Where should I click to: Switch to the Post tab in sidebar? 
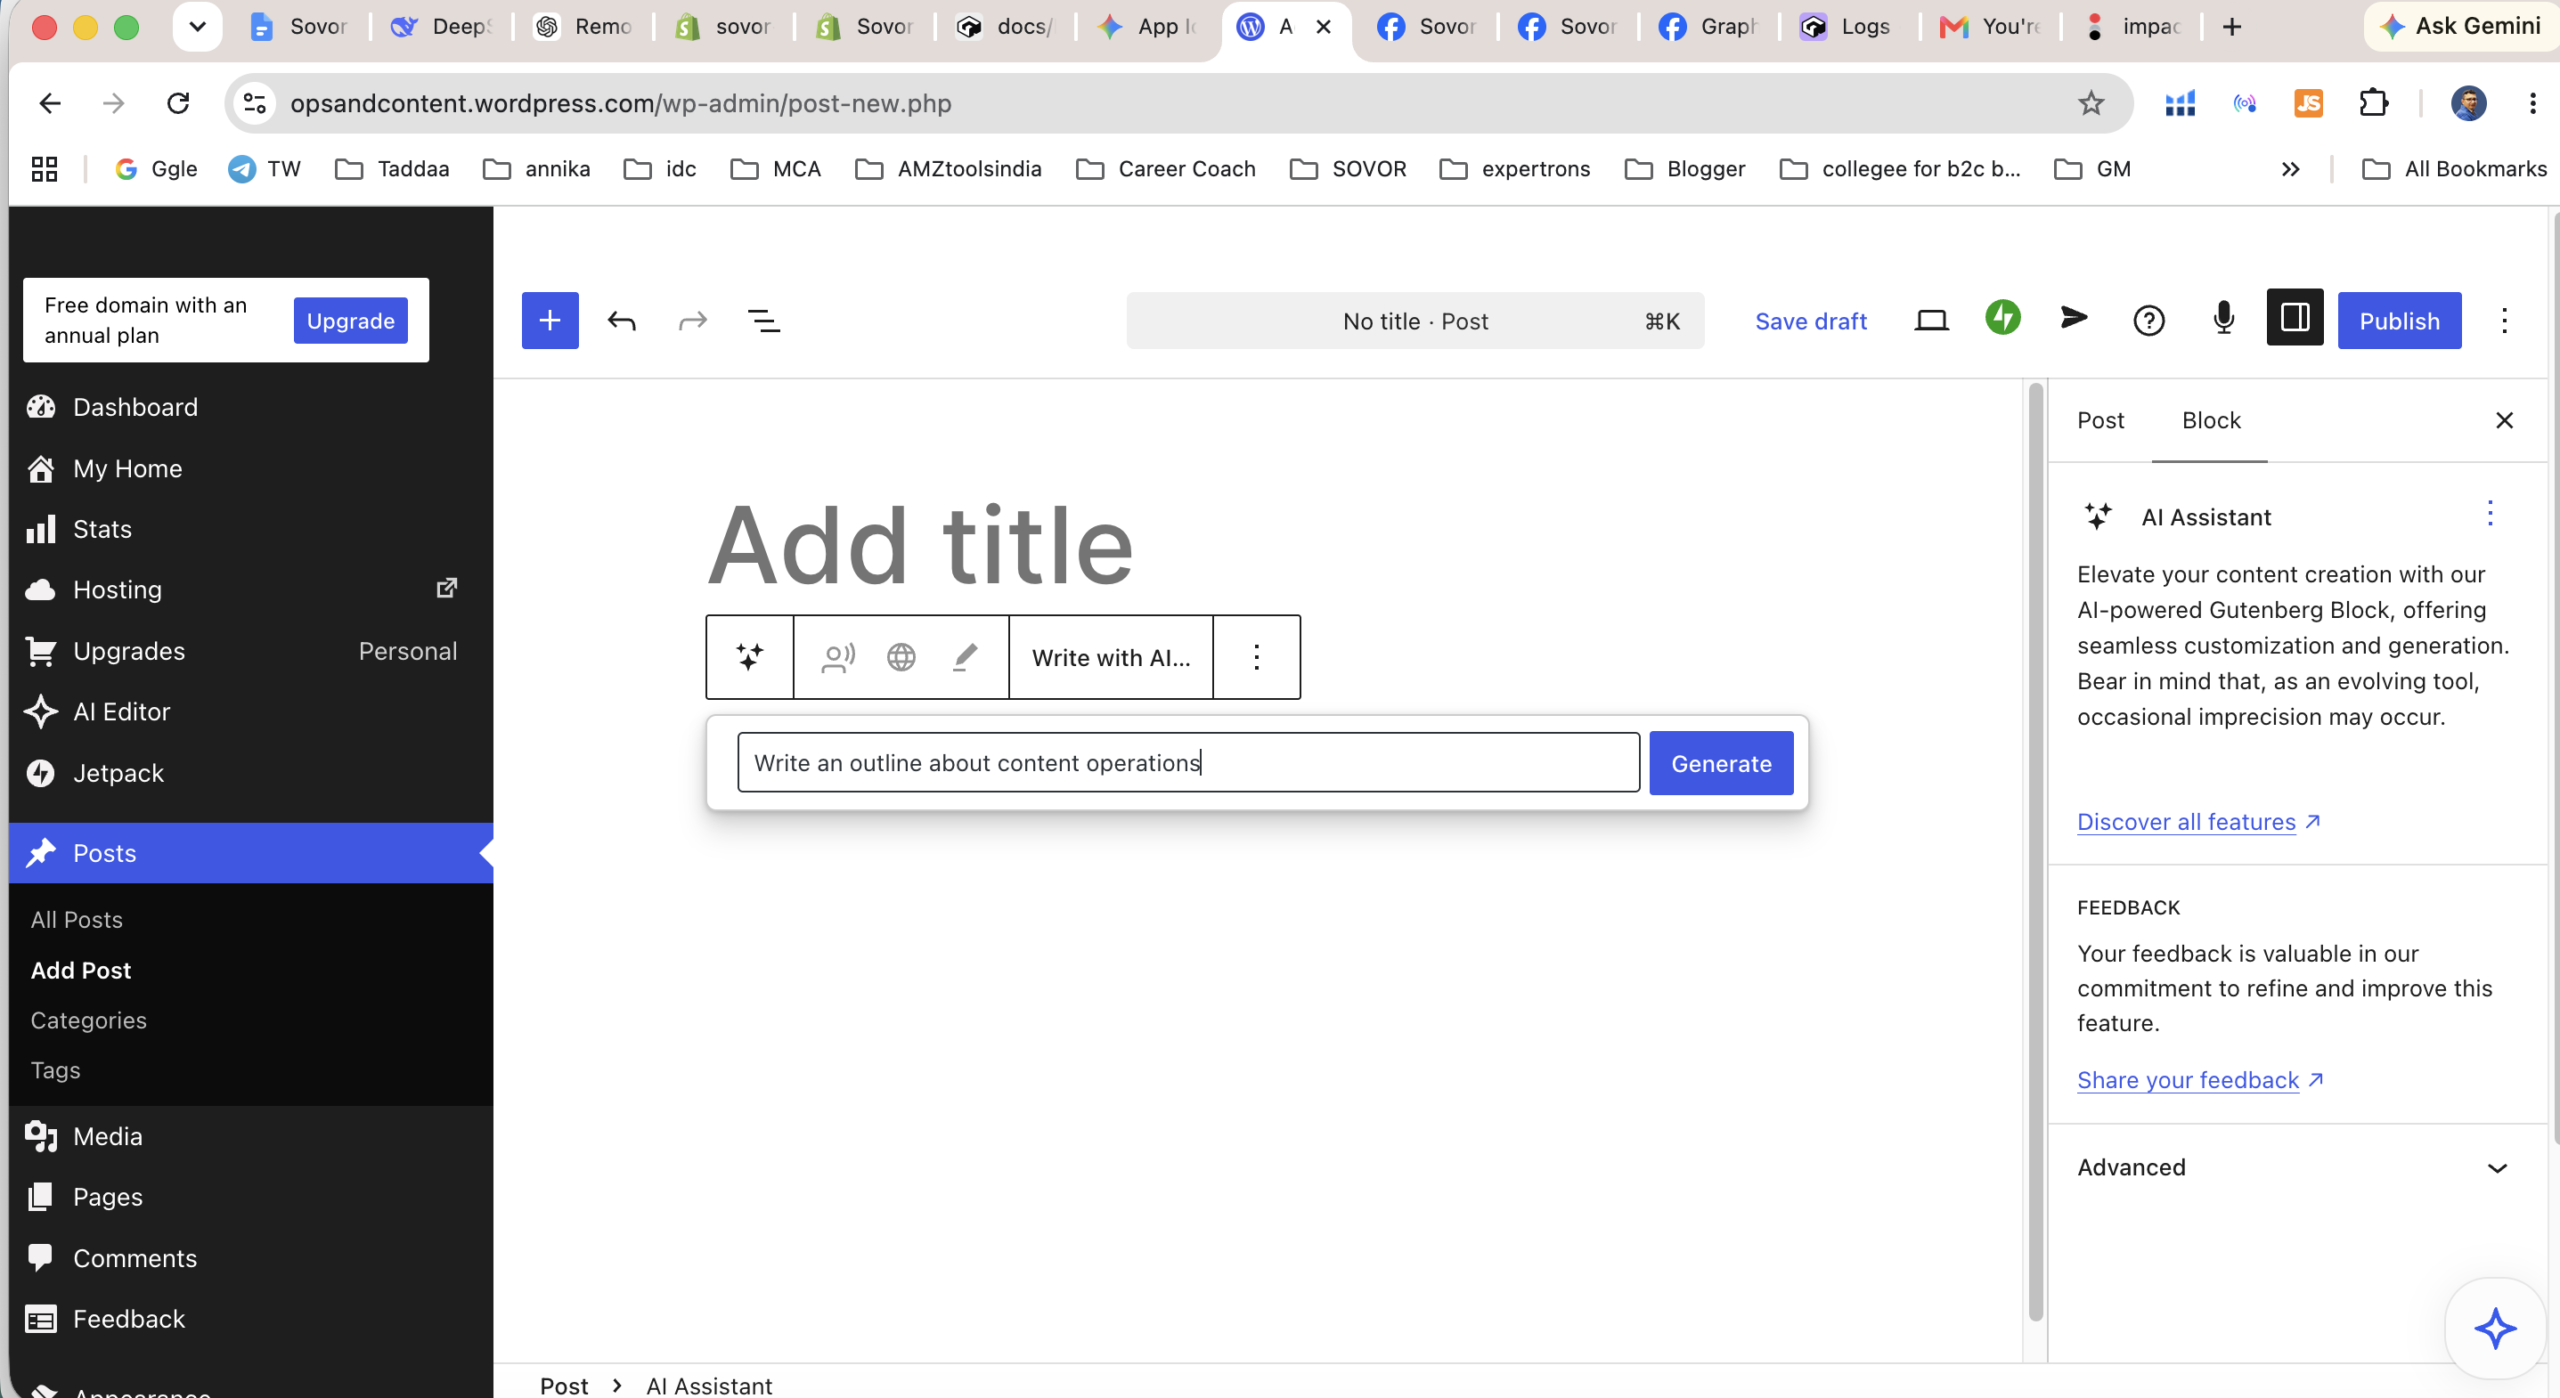click(x=2100, y=420)
